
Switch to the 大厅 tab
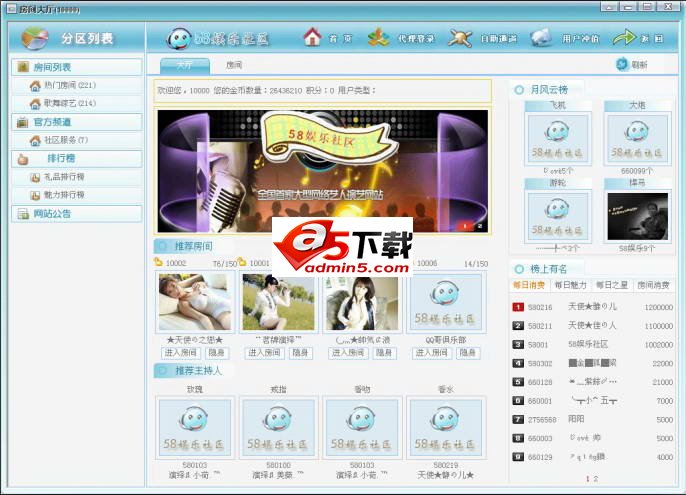click(185, 65)
